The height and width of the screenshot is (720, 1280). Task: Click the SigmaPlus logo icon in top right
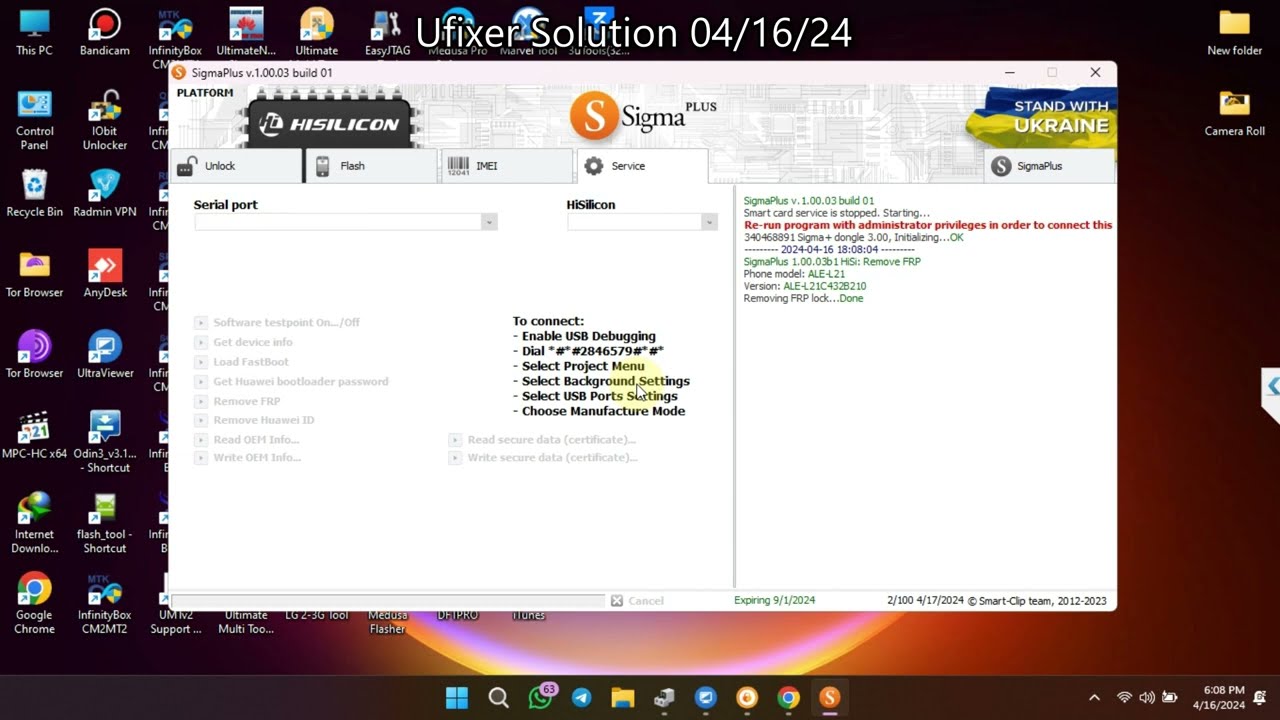1002,166
